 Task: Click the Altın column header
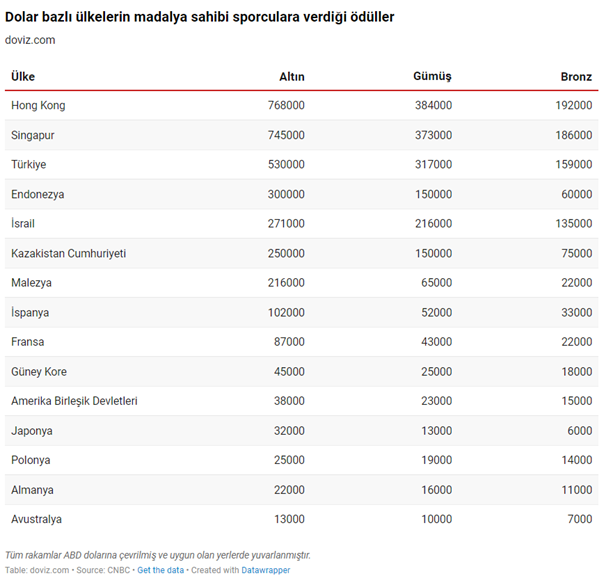tap(291, 77)
